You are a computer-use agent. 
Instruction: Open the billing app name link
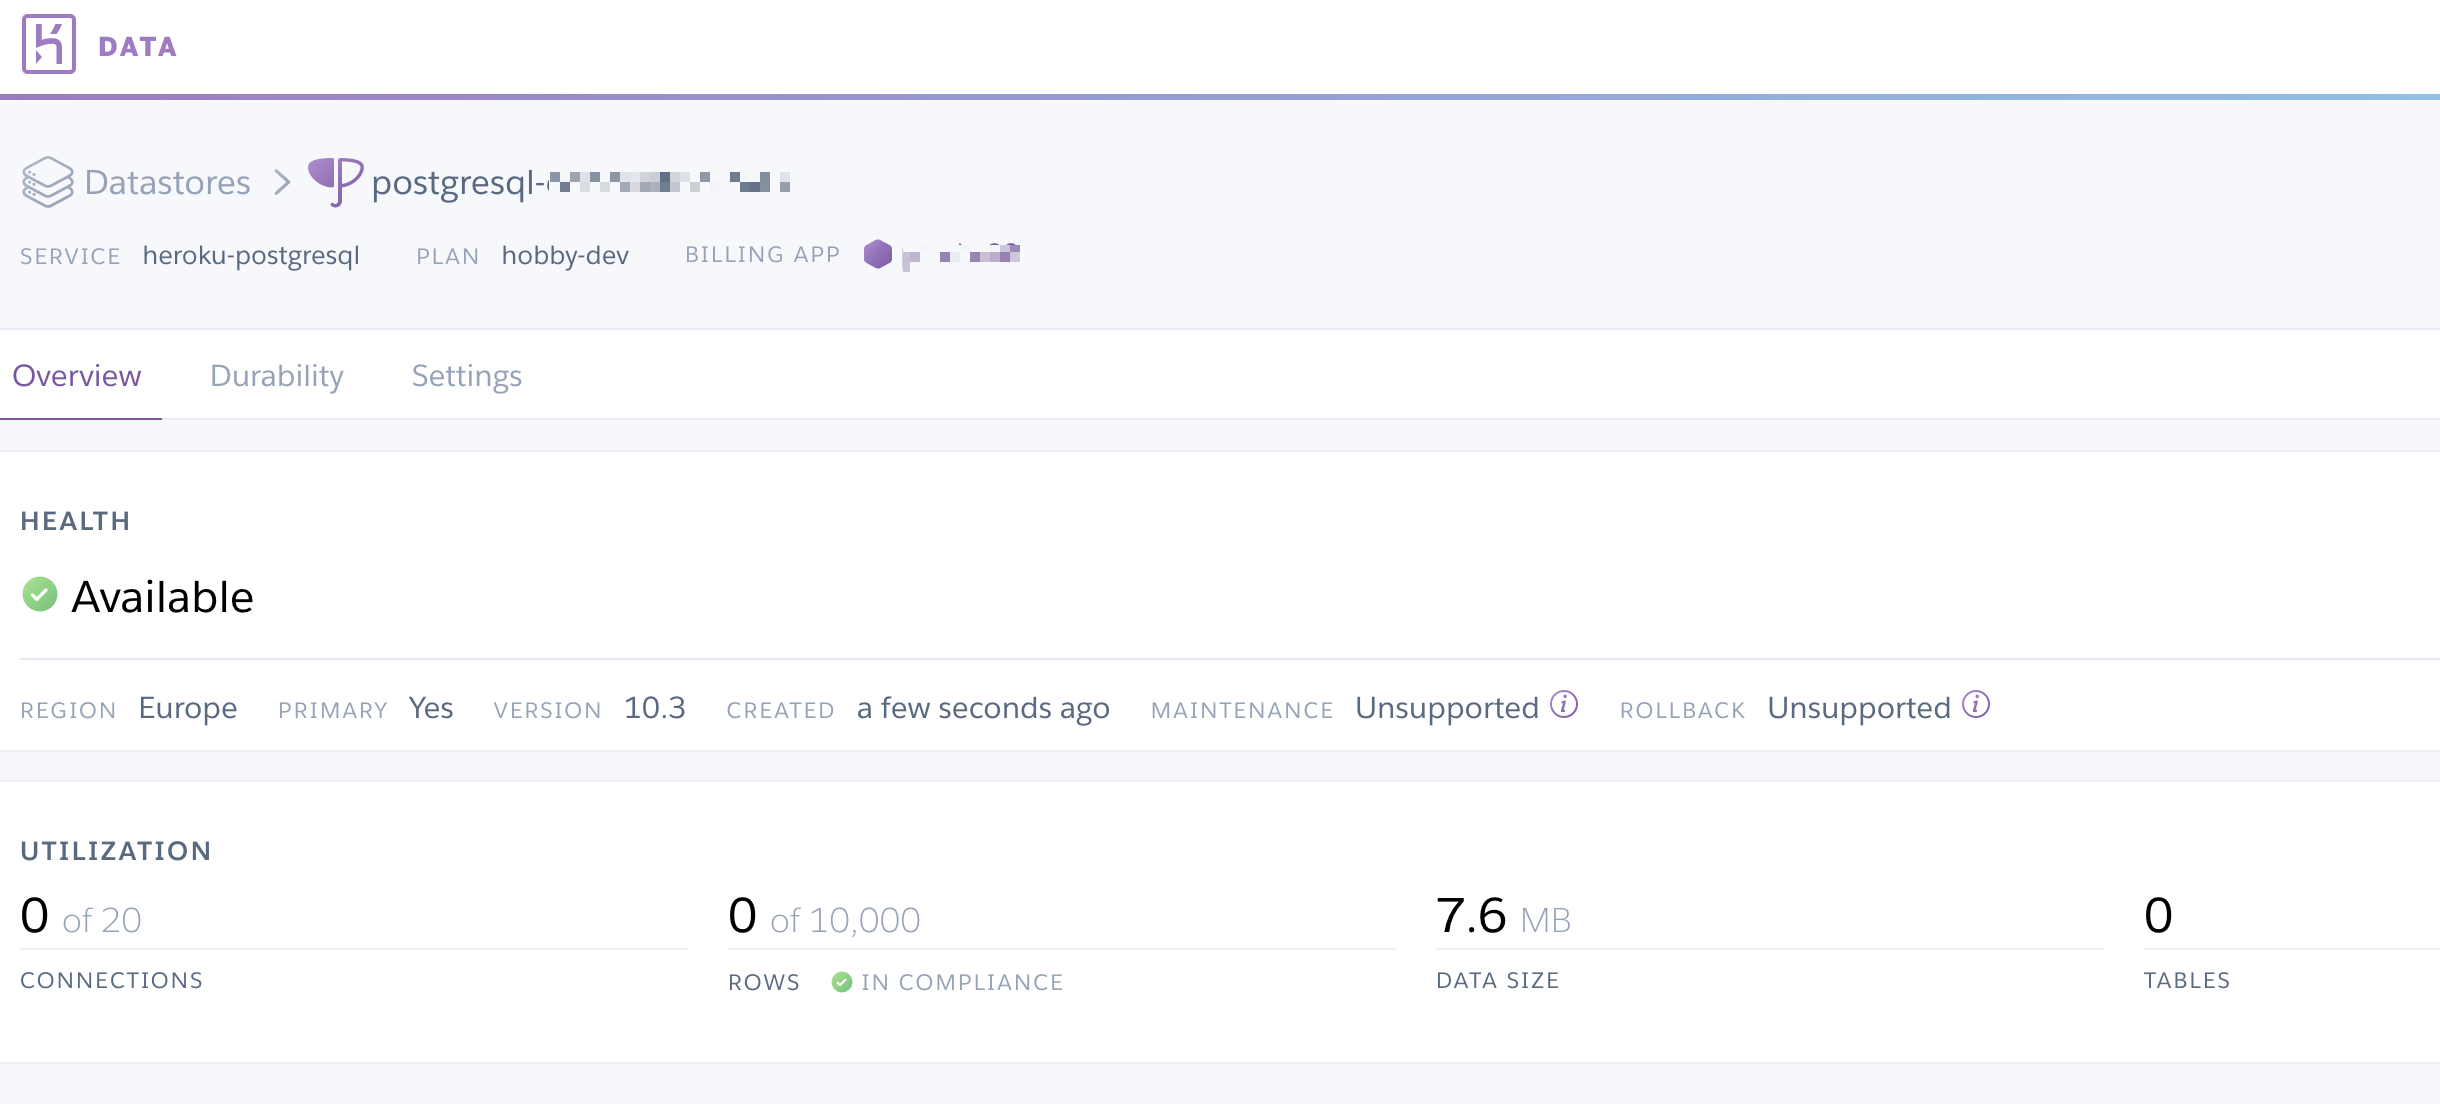point(960,255)
